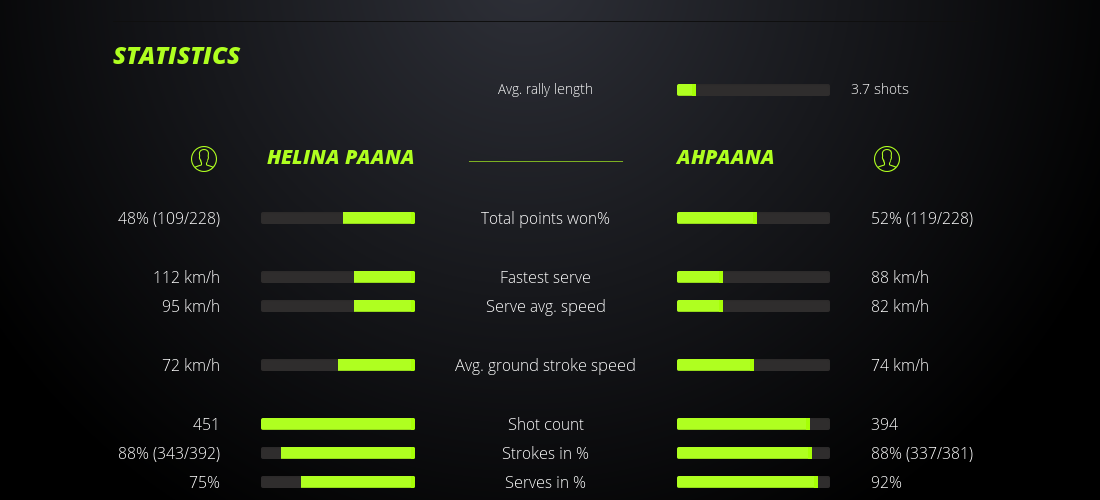Click the Total points won% label
The image size is (1100, 500).
[545, 218]
